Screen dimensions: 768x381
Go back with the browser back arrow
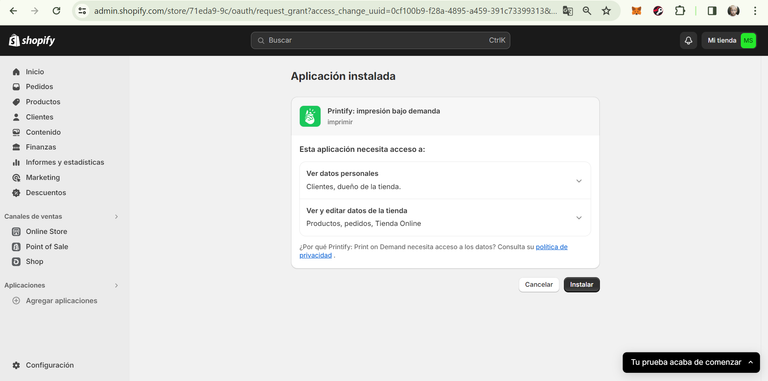pyautogui.click(x=13, y=11)
